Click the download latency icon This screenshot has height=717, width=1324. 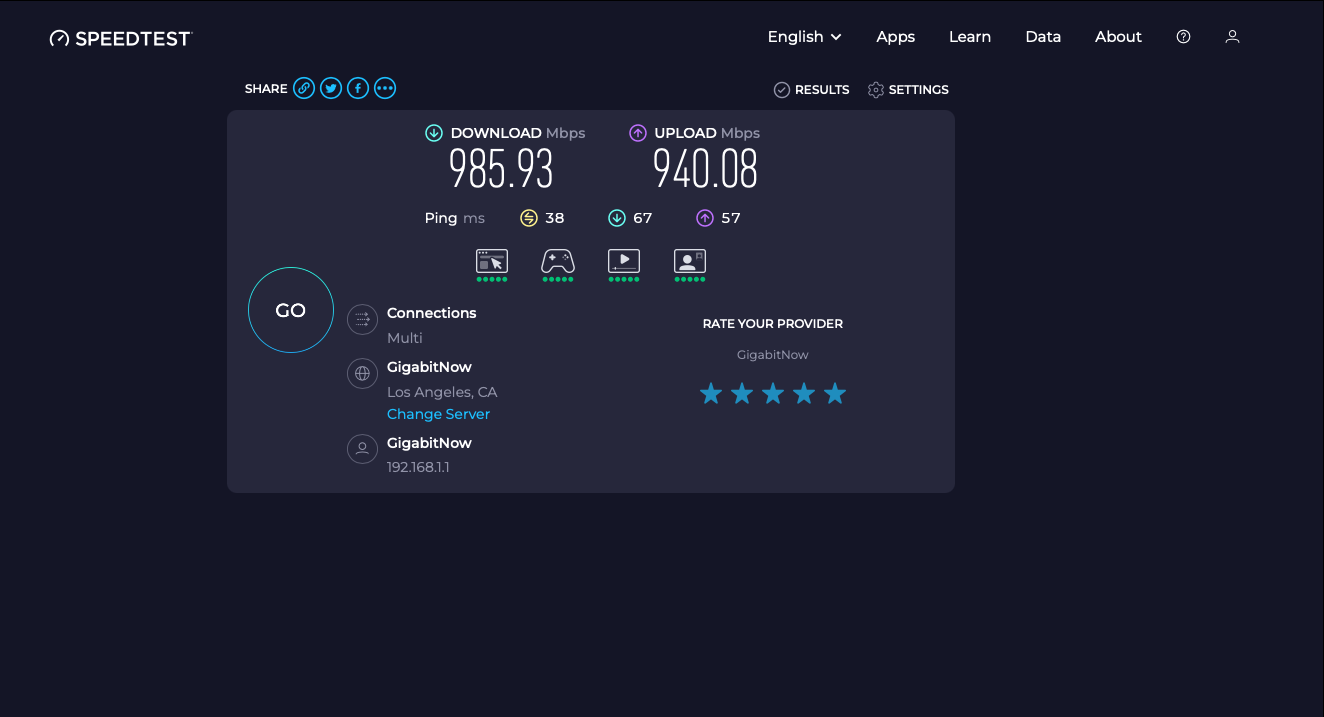click(x=617, y=218)
